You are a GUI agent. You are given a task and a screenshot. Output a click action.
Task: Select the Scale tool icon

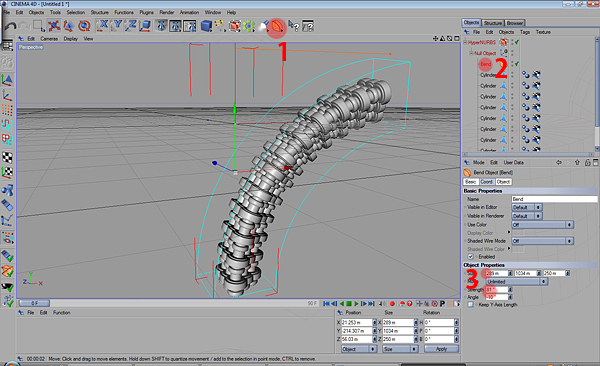[69, 26]
